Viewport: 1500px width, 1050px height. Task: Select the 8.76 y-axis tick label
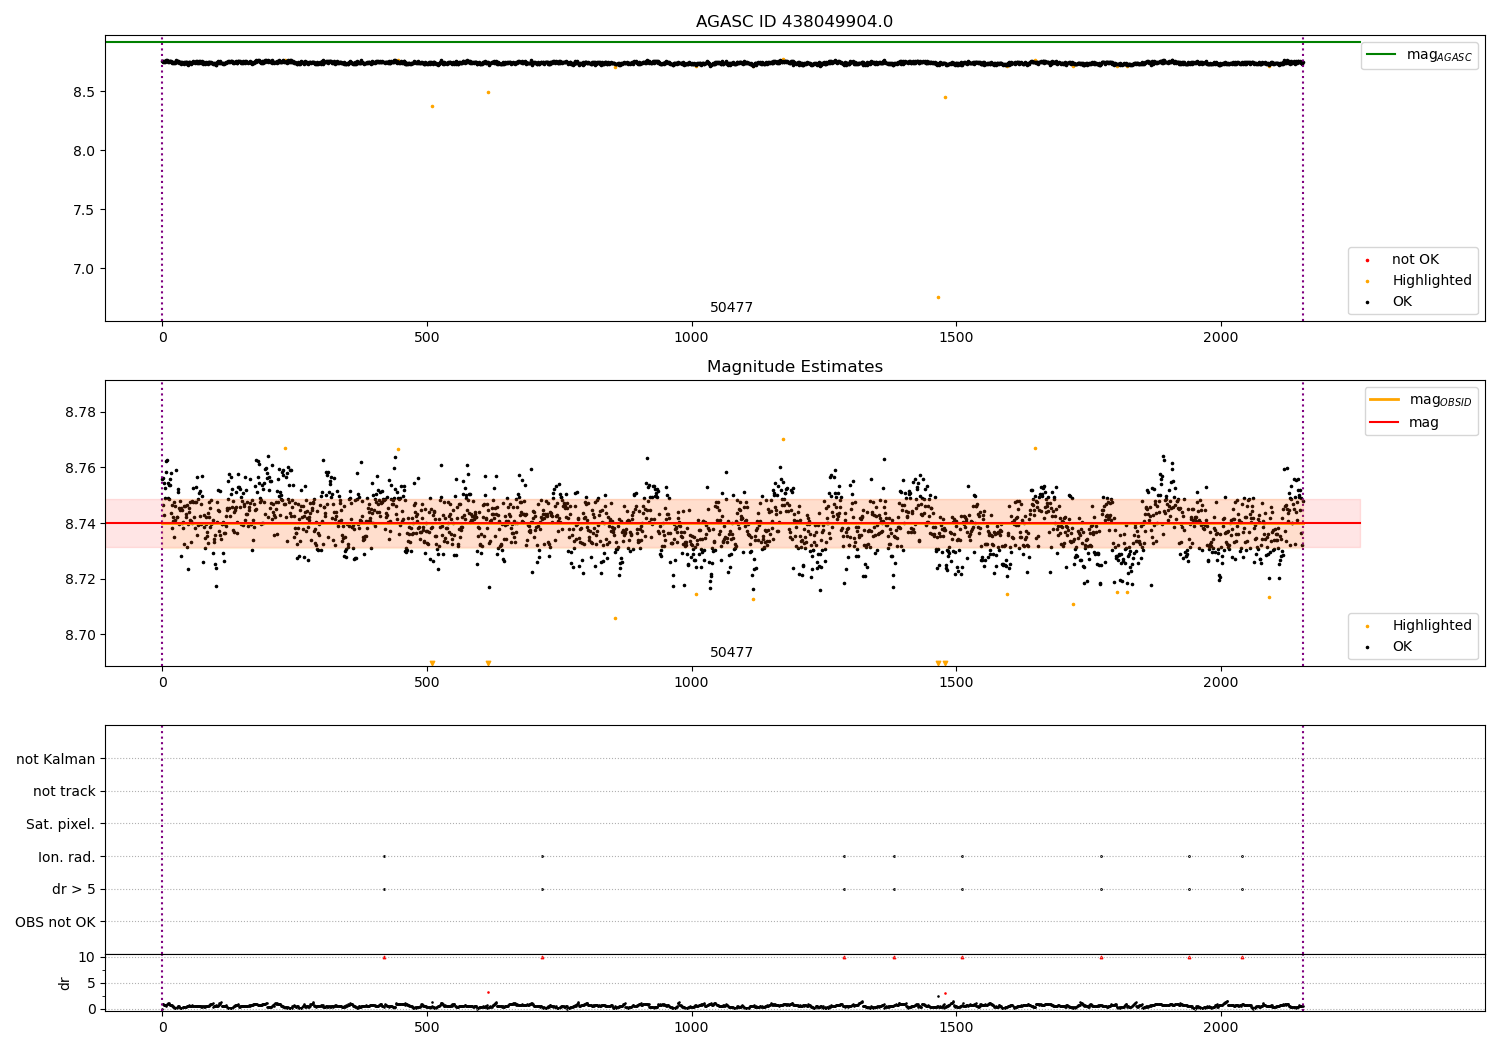(80, 469)
